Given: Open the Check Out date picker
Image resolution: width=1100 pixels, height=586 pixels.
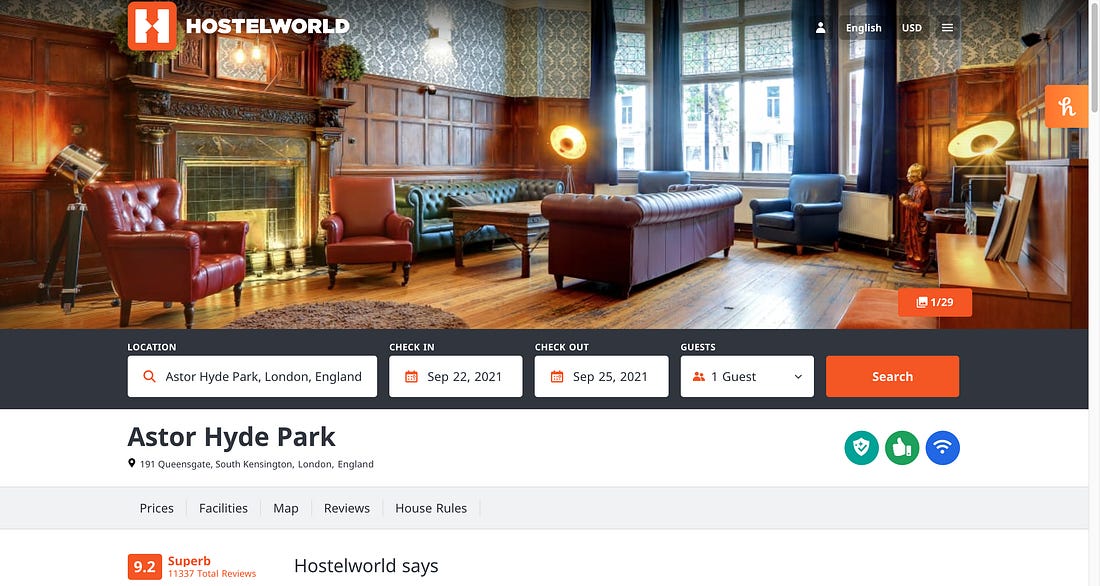Looking at the screenshot, I should 601,376.
